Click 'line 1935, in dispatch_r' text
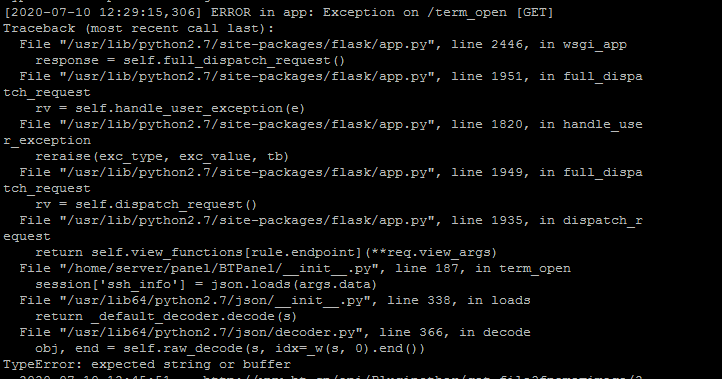The width and height of the screenshot is (722, 379). coord(547,221)
